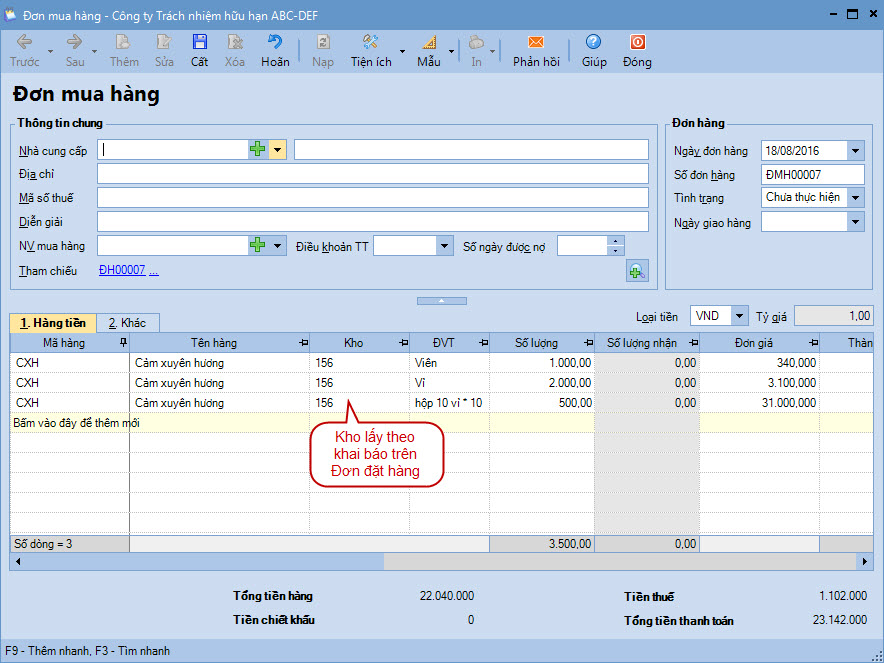
Task: Click the Sửa edit toolbar icon
Action: pyautogui.click(x=164, y=50)
